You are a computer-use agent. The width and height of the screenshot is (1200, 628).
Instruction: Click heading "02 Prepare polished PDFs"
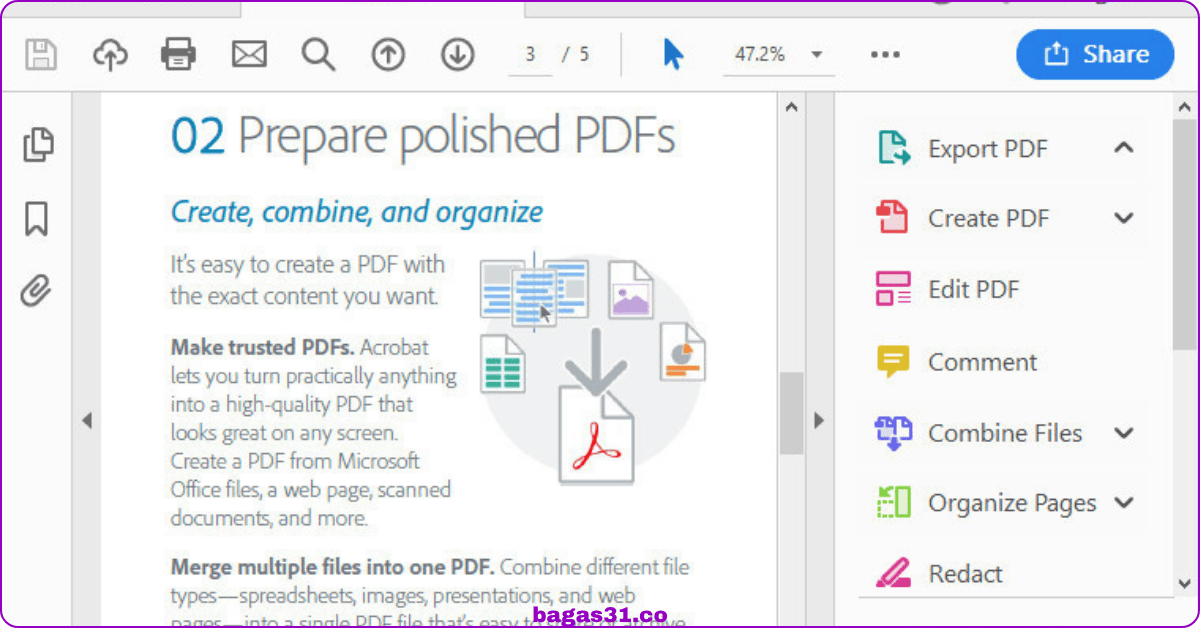(423, 136)
